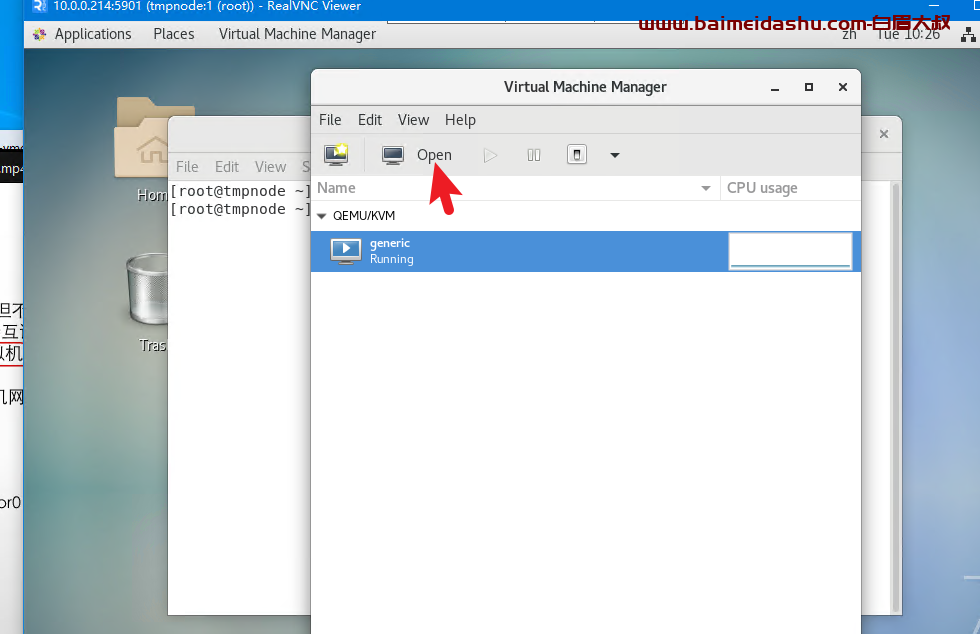Click the terminal window scrollbar
The width and height of the screenshot is (980, 634).
pyautogui.click(x=896, y=397)
